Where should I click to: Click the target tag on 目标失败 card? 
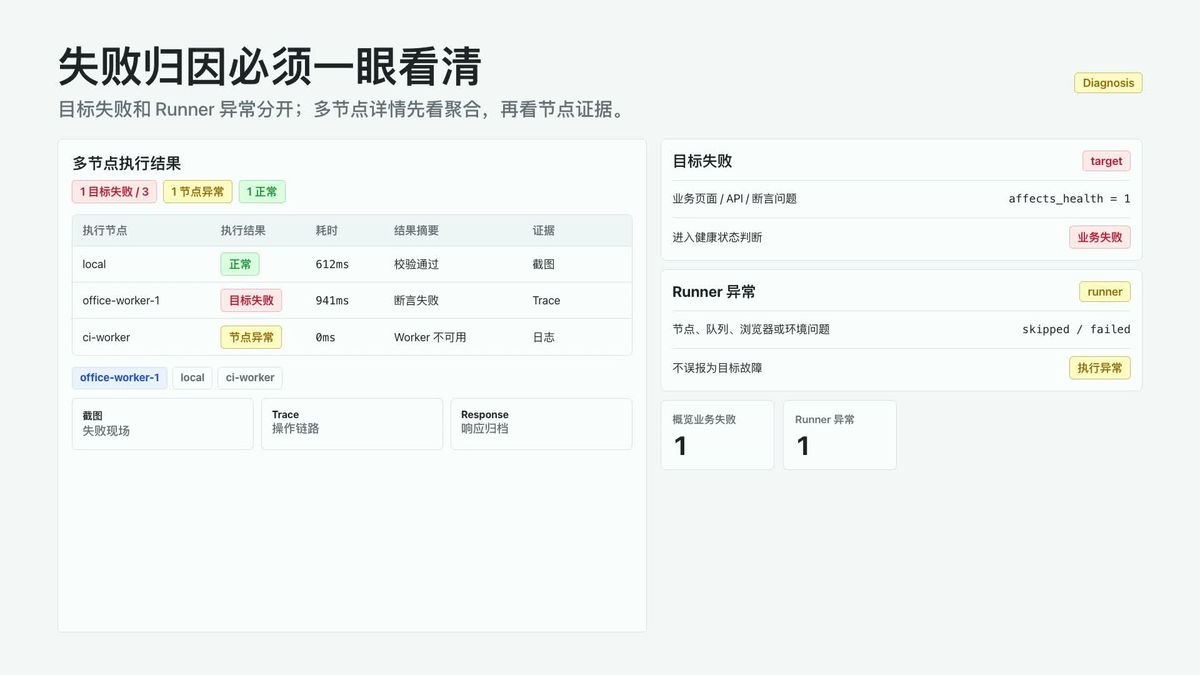click(1106, 161)
